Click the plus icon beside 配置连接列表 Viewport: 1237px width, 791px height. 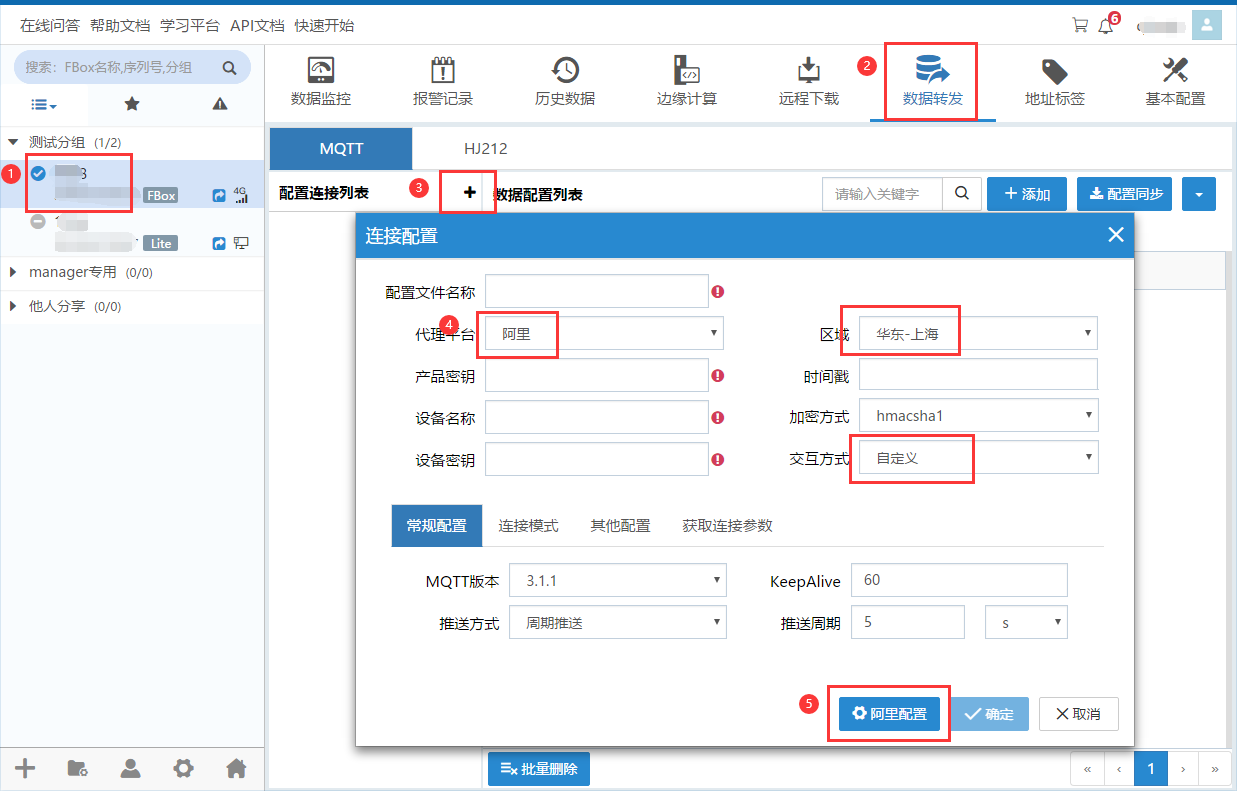[x=470, y=193]
